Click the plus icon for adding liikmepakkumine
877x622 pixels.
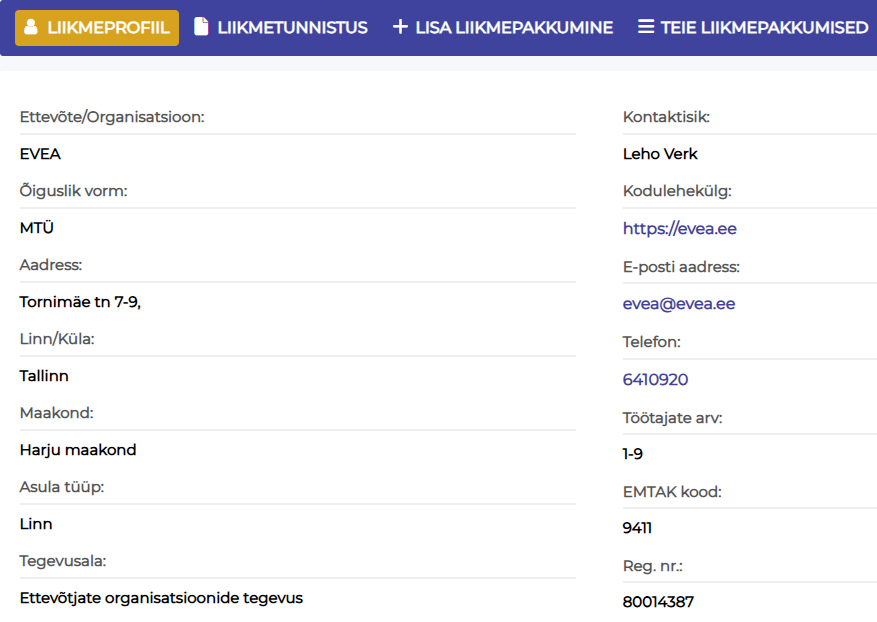pos(400,27)
